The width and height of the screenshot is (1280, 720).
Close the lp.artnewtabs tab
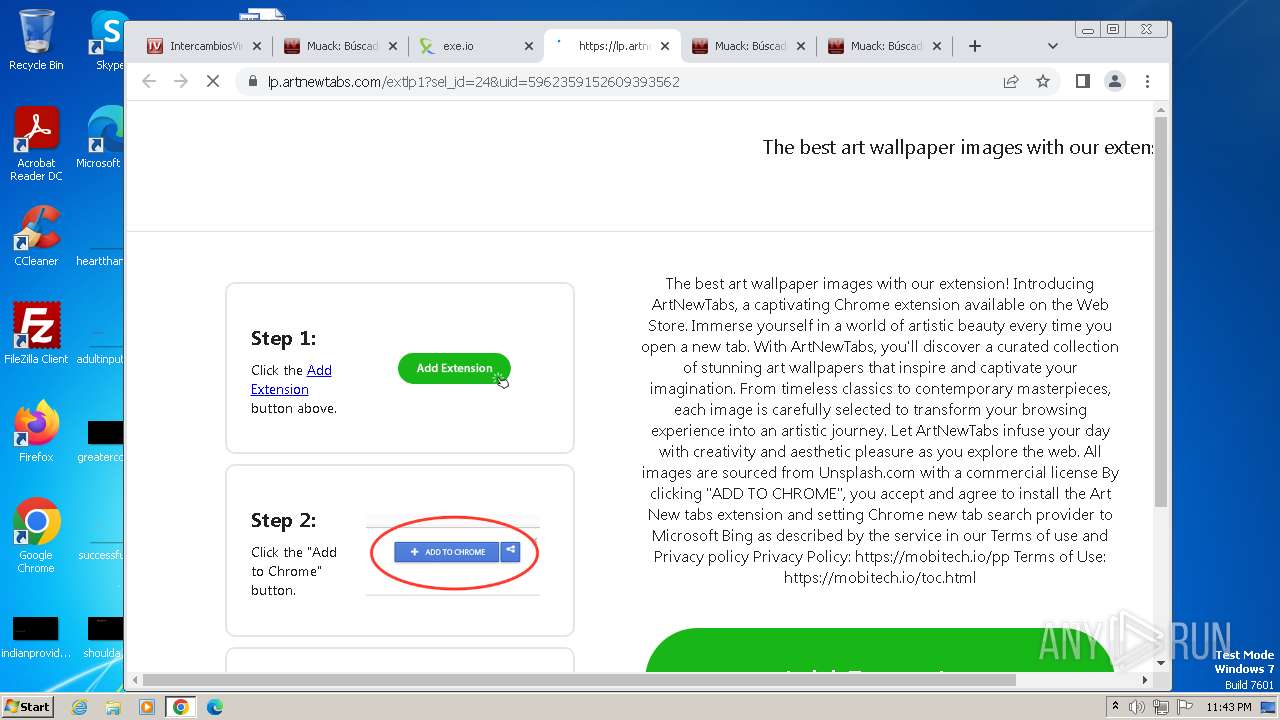point(665,46)
